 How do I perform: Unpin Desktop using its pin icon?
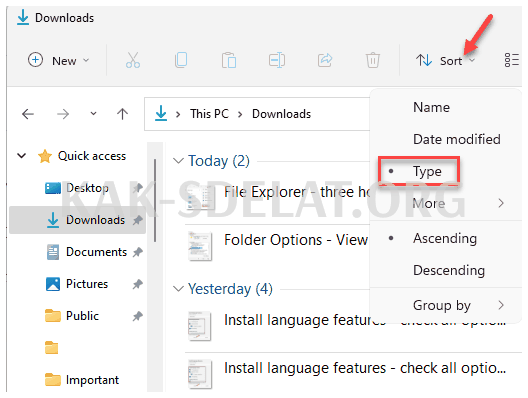[x=137, y=188]
